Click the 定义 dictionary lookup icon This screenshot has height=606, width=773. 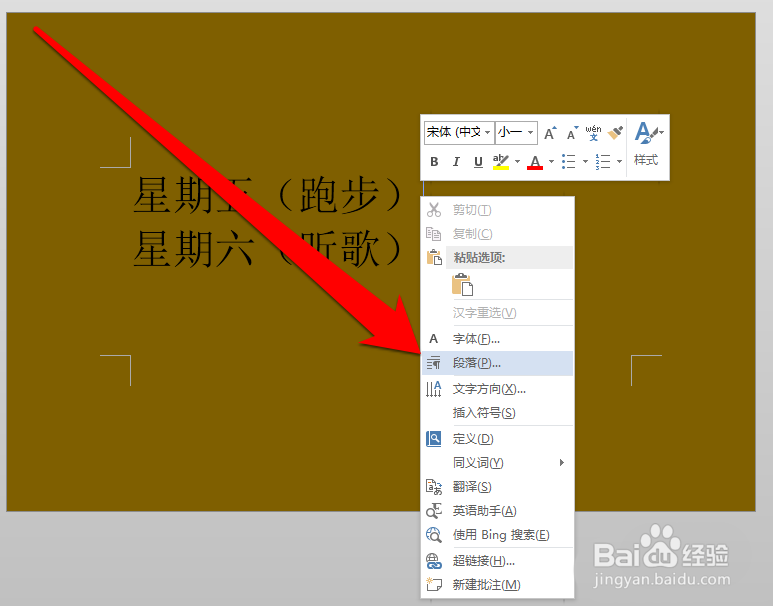(433, 438)
